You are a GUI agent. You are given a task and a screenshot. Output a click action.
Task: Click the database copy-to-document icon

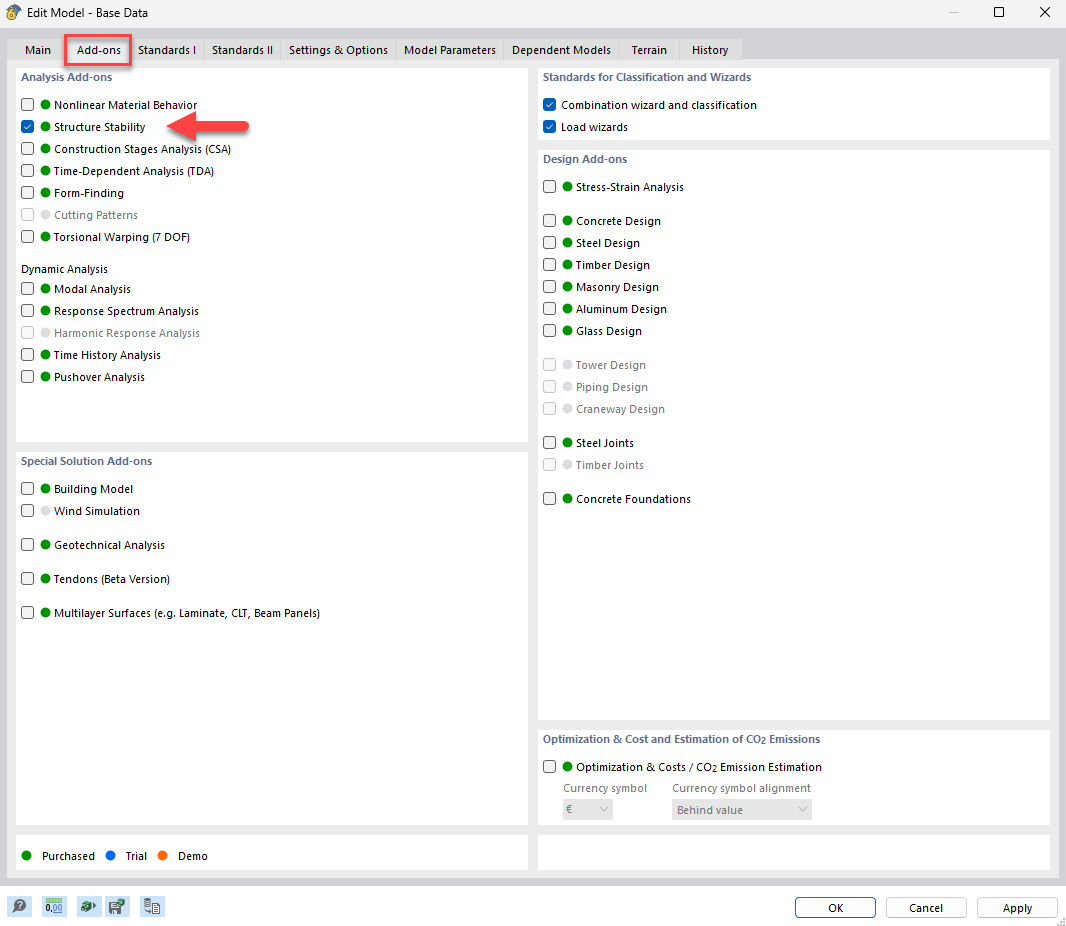[152, 906]
